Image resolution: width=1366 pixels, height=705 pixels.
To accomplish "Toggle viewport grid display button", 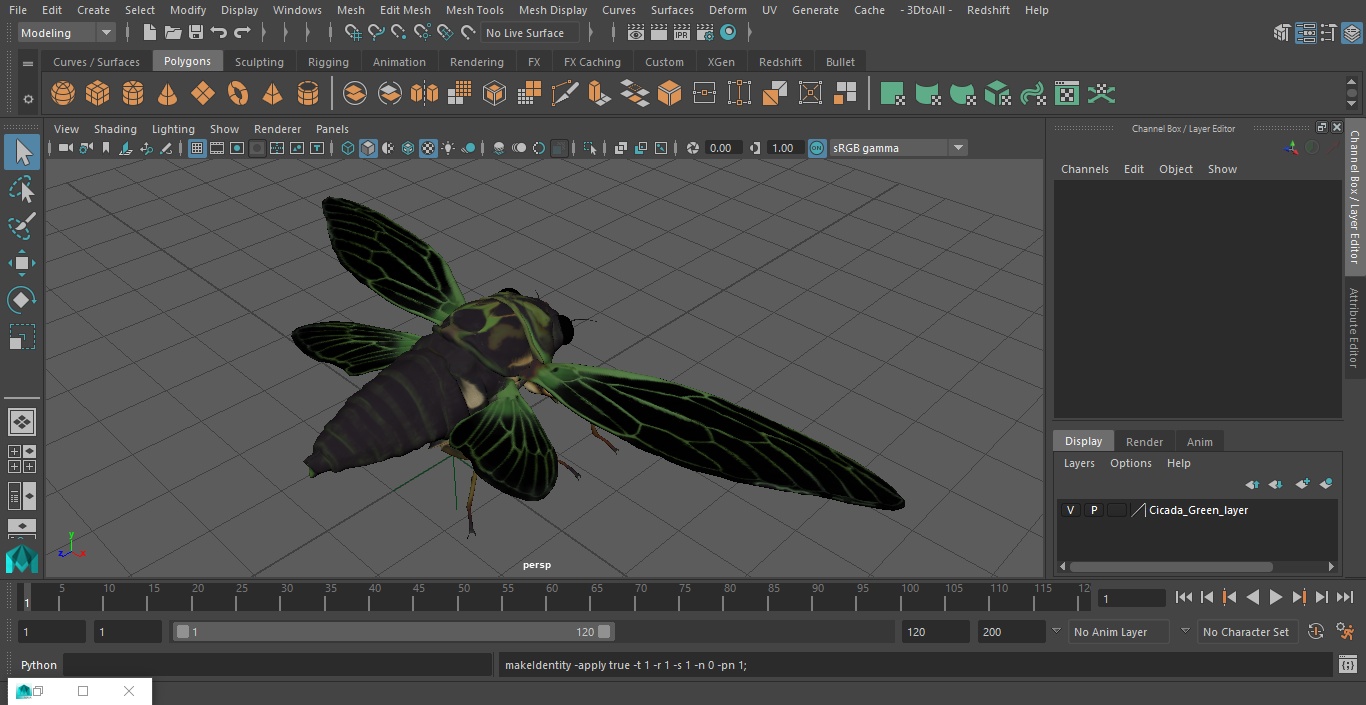I will [197, 148].
